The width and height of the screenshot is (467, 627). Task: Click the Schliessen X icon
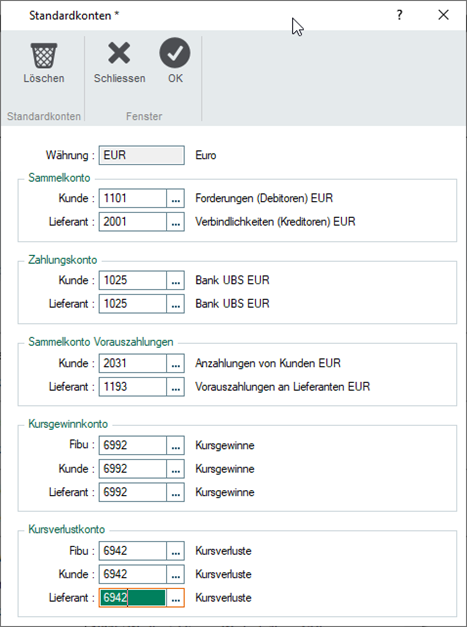pos(119,53)
